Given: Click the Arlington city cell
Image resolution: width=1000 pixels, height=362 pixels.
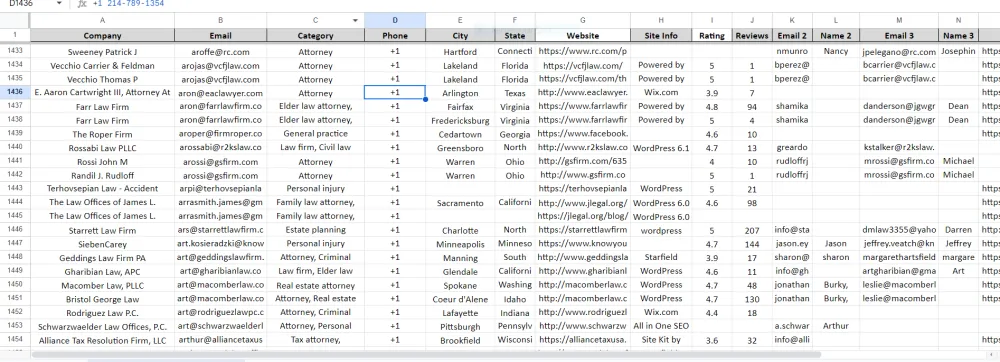Looking at the screenshot, I should (460, 92).
